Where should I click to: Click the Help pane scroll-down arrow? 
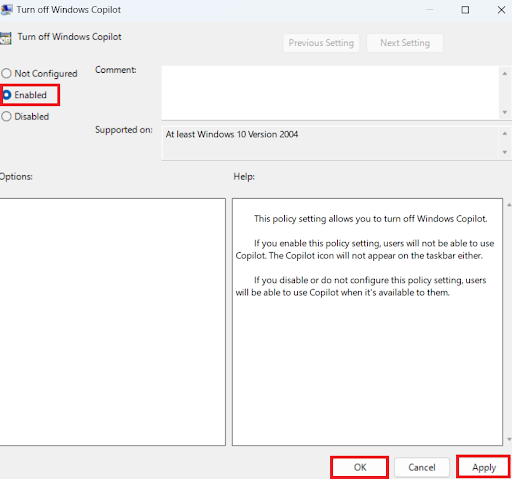pyautogui.click(x=509, y=439)
